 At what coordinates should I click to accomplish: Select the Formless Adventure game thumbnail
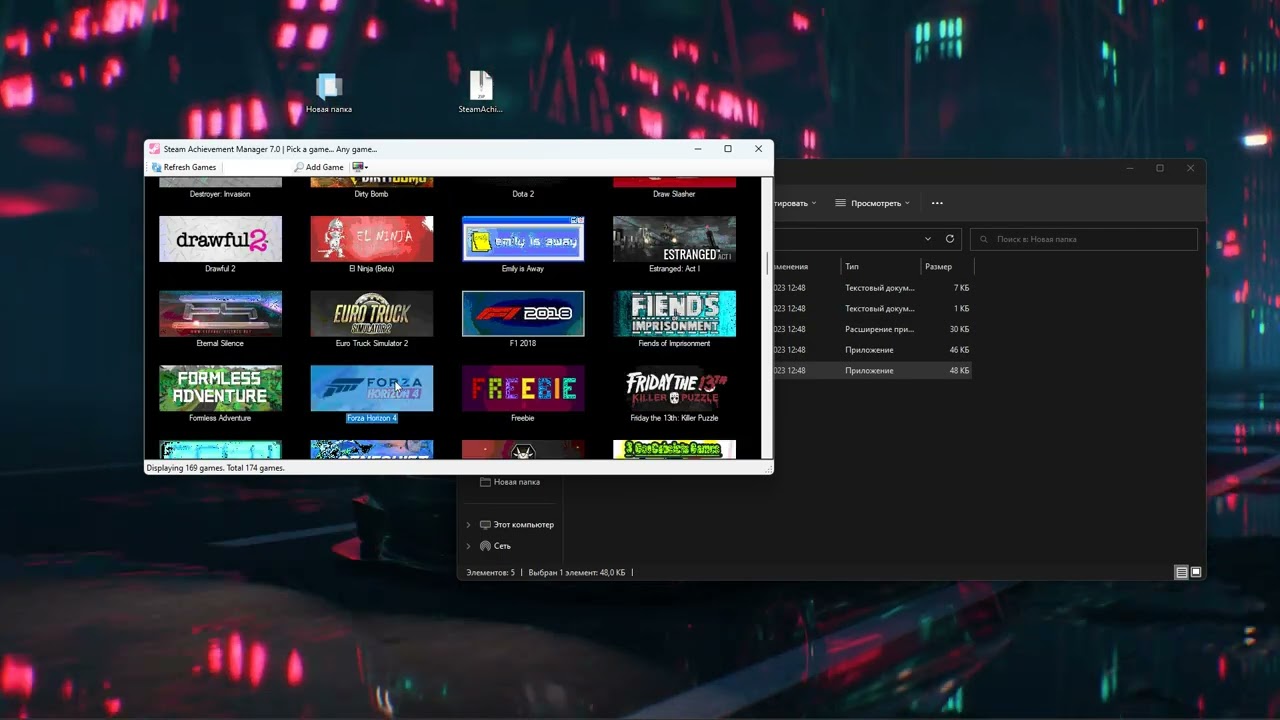[220, 388]
